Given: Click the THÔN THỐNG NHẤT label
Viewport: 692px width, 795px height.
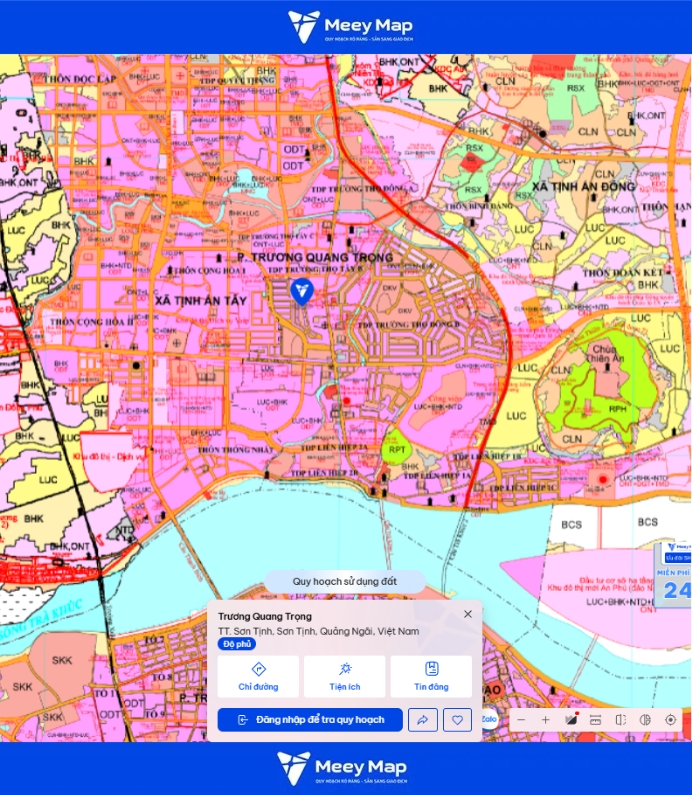Looking at the screenshot, I should pos(235,450).
